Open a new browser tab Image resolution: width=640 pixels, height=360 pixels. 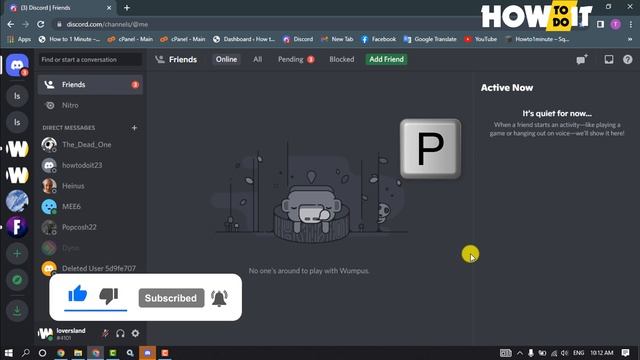point(127,8)
